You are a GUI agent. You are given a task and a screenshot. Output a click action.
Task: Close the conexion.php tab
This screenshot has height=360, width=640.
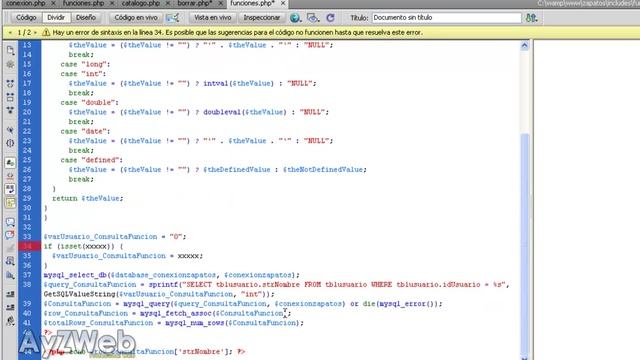click(53, 3)
